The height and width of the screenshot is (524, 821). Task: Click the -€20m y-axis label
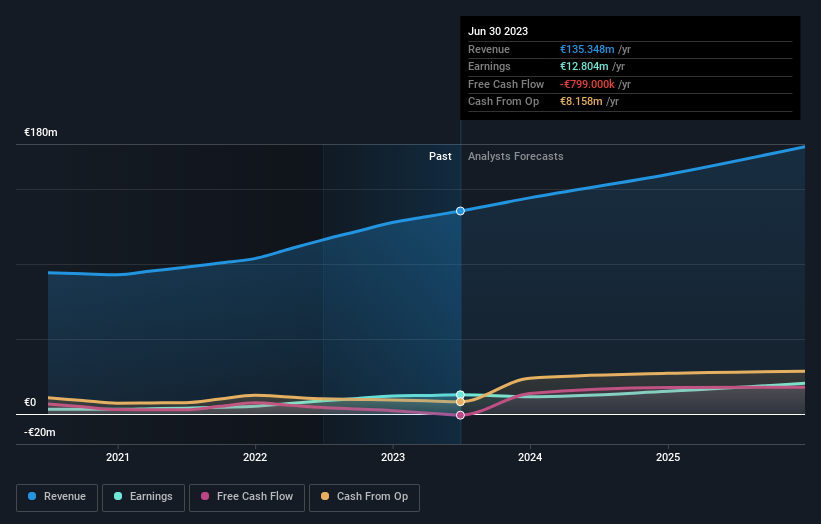coord(40,432)
